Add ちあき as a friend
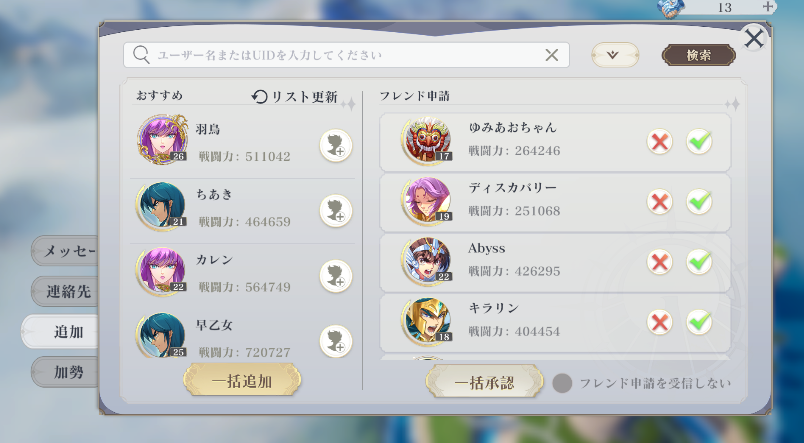The width and height of the screenshot is (804, 443). pyautogui.click(x=336, y=211)
